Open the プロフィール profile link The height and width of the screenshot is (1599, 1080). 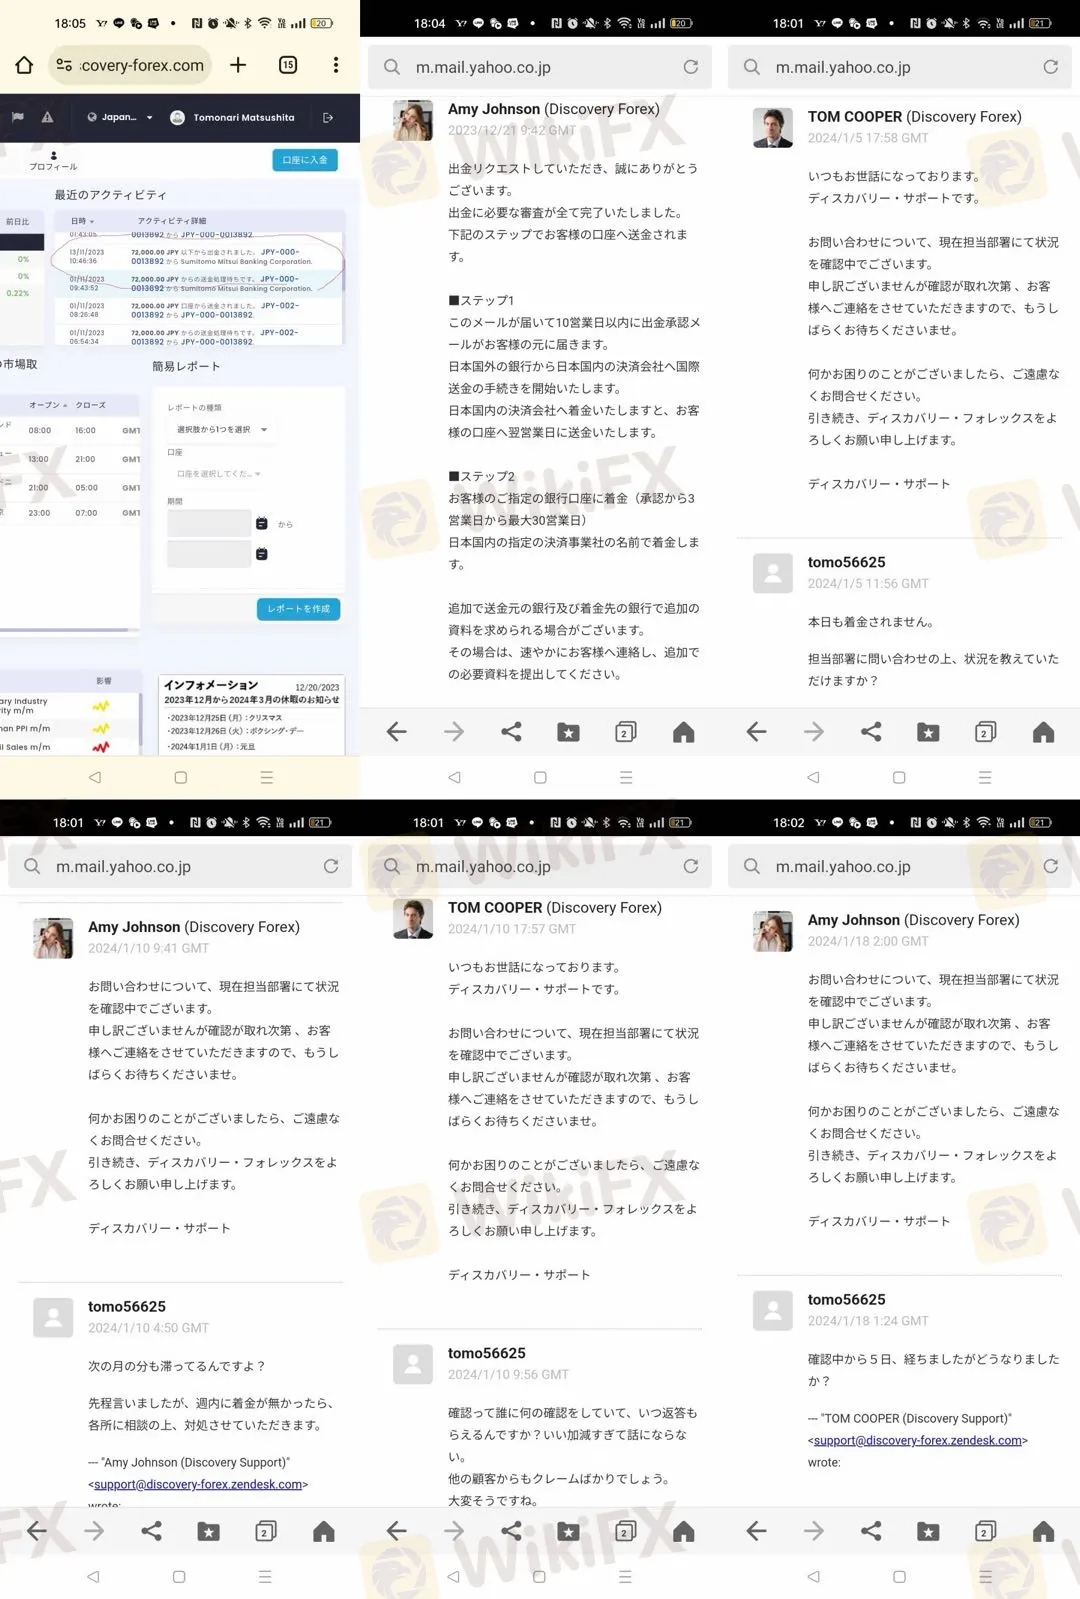[53, 161]
